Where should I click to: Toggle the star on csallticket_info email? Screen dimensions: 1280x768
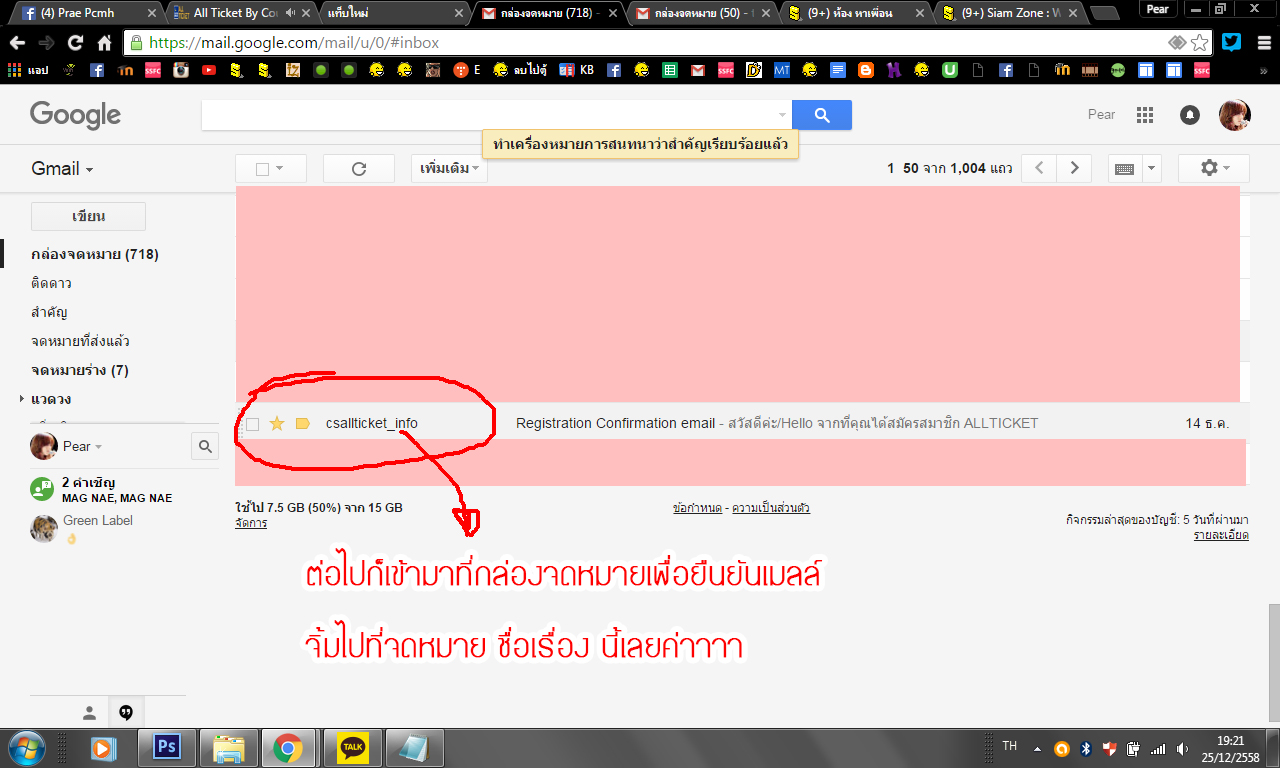(x=277, y=424)
